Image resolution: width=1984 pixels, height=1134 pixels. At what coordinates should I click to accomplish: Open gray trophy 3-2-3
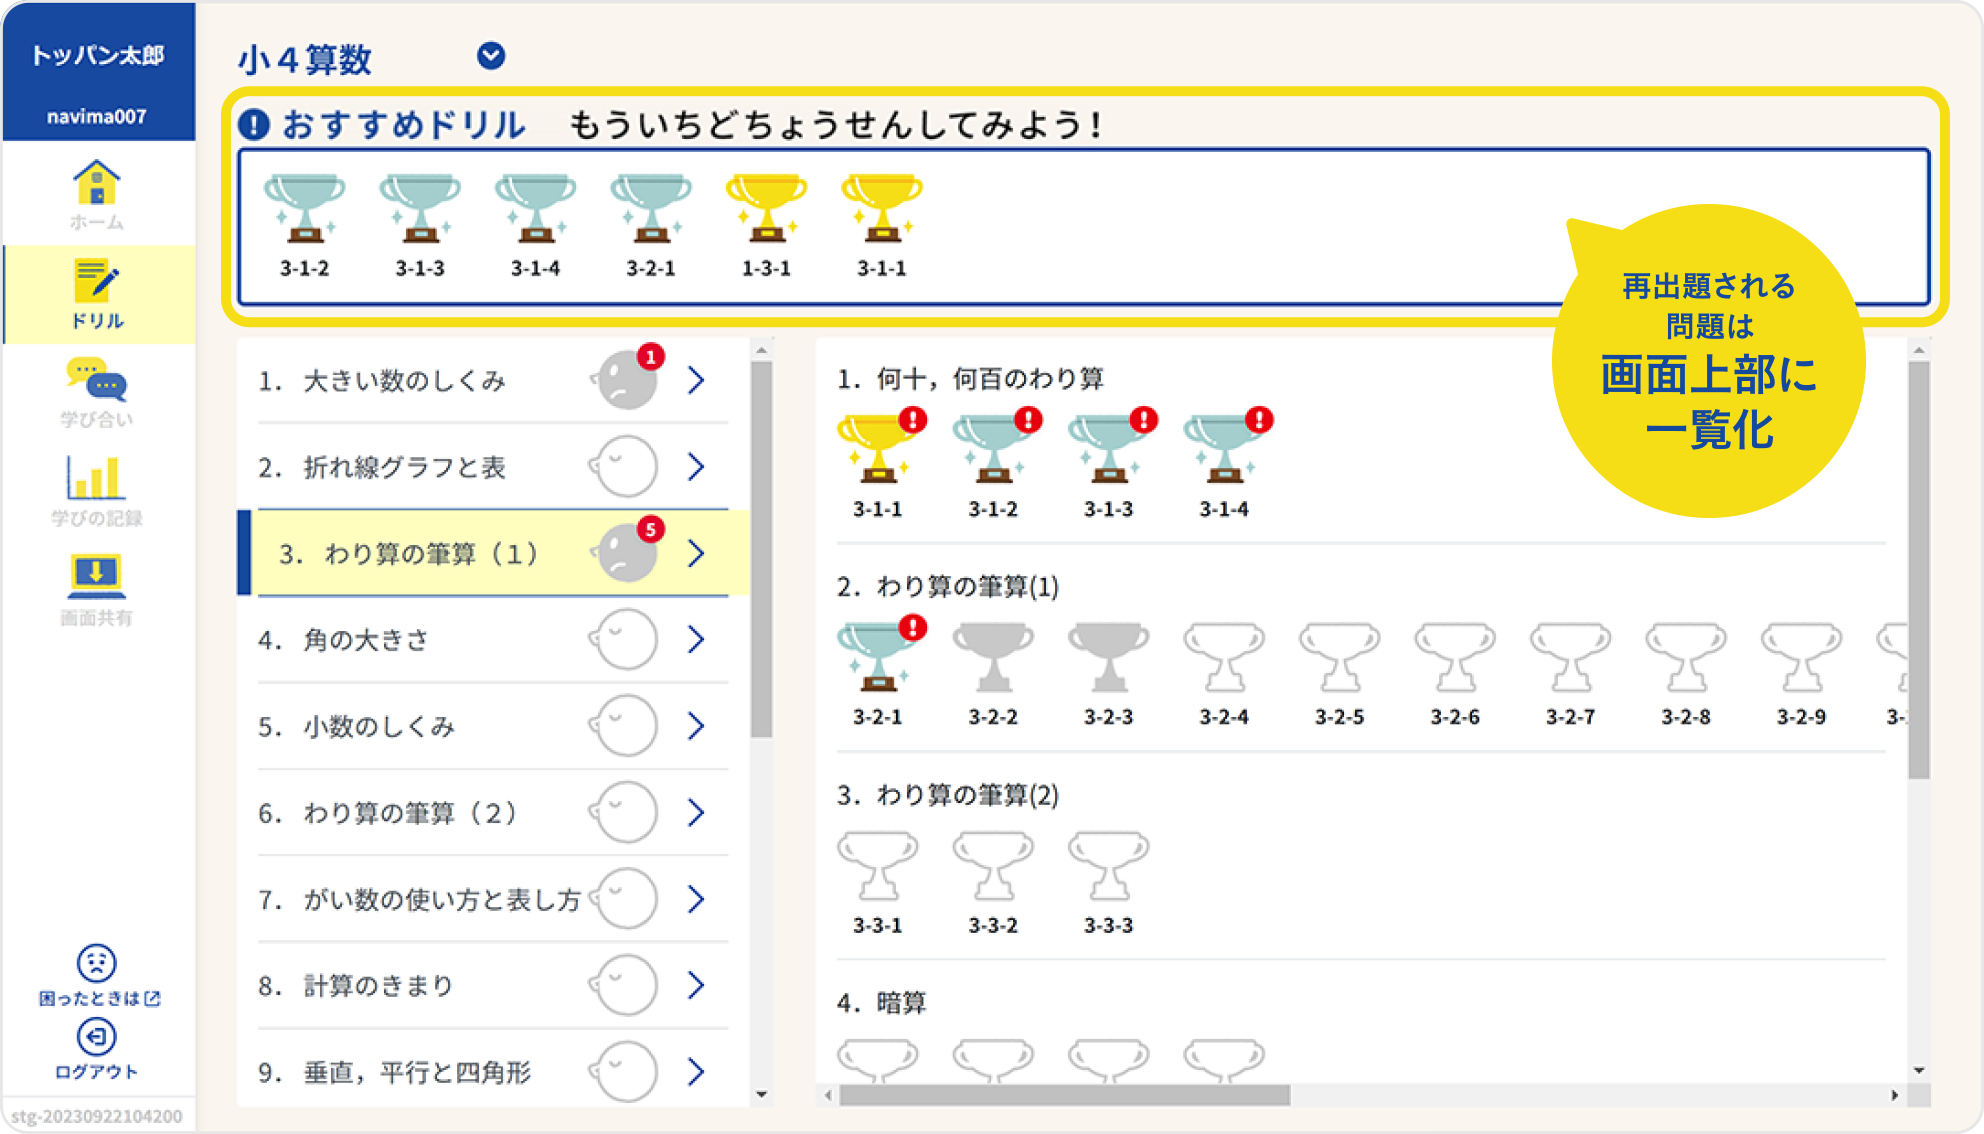1109,658
